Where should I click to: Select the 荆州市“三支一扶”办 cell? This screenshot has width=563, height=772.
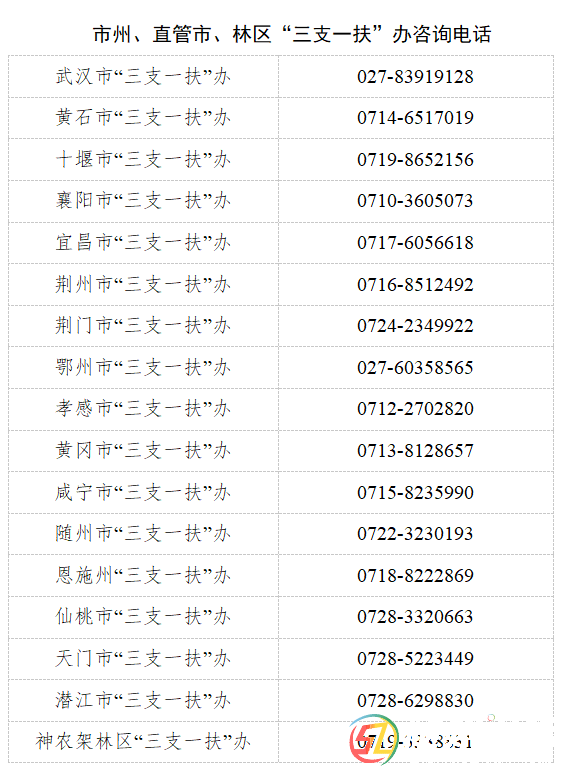[143, 284]
